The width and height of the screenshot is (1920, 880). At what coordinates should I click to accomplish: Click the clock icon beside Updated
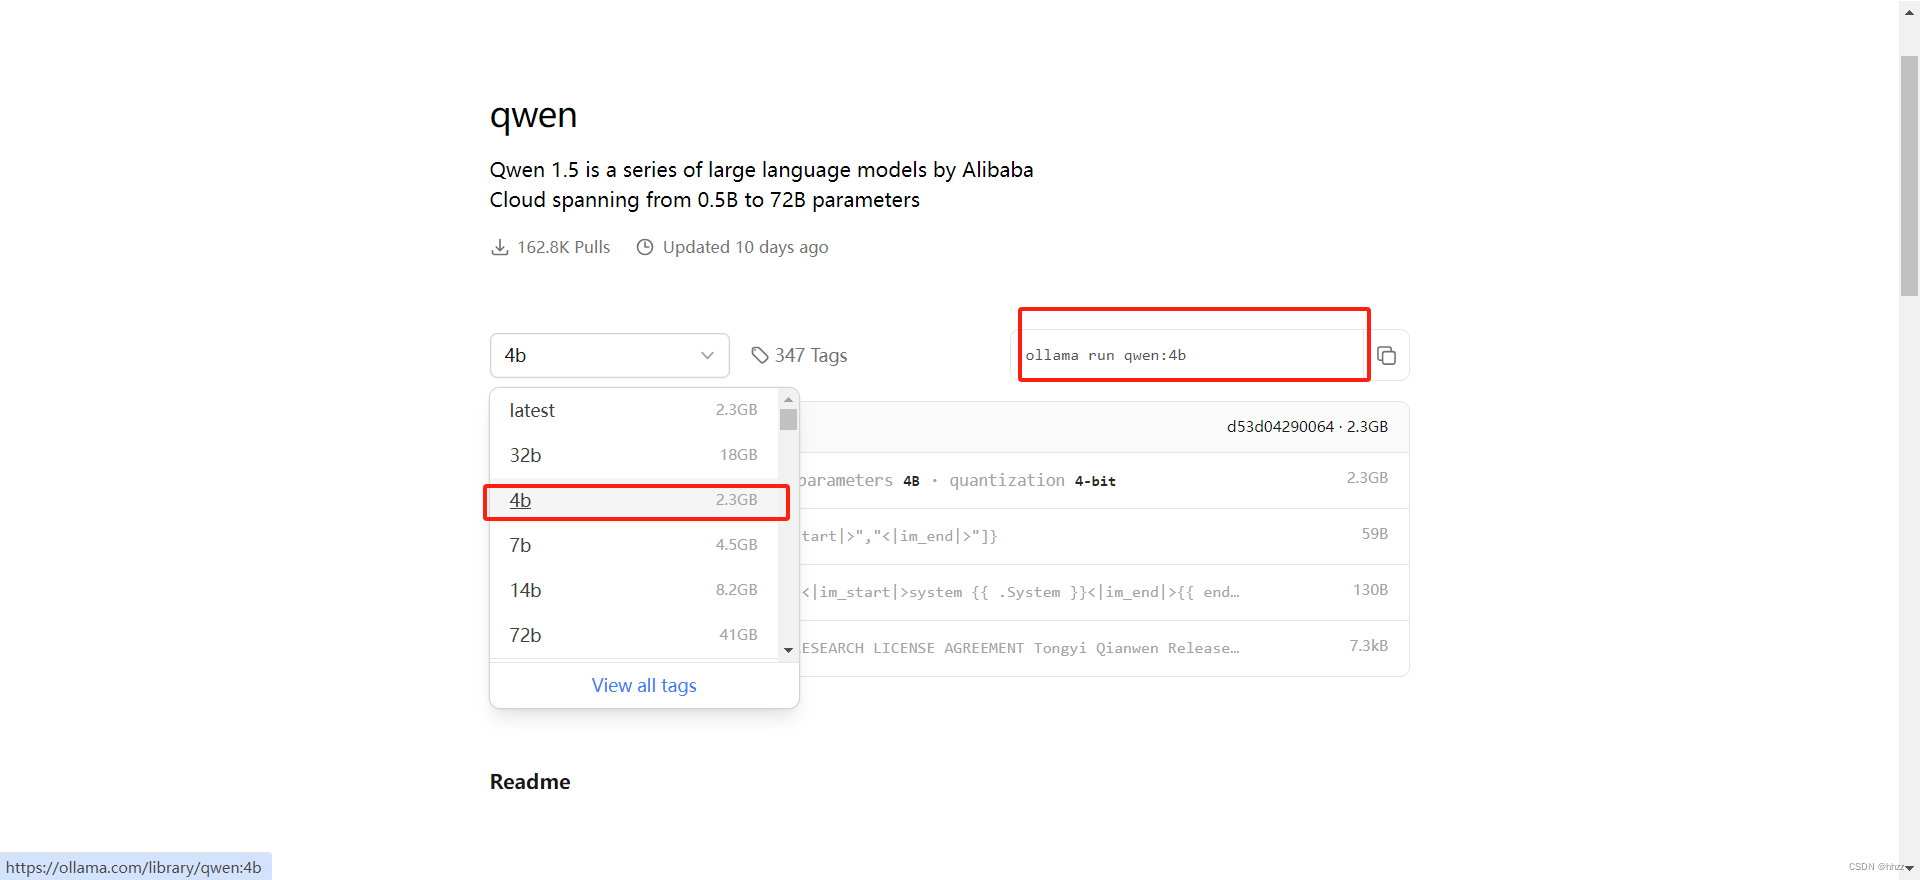pyautogui.click(x=645, y=247)
